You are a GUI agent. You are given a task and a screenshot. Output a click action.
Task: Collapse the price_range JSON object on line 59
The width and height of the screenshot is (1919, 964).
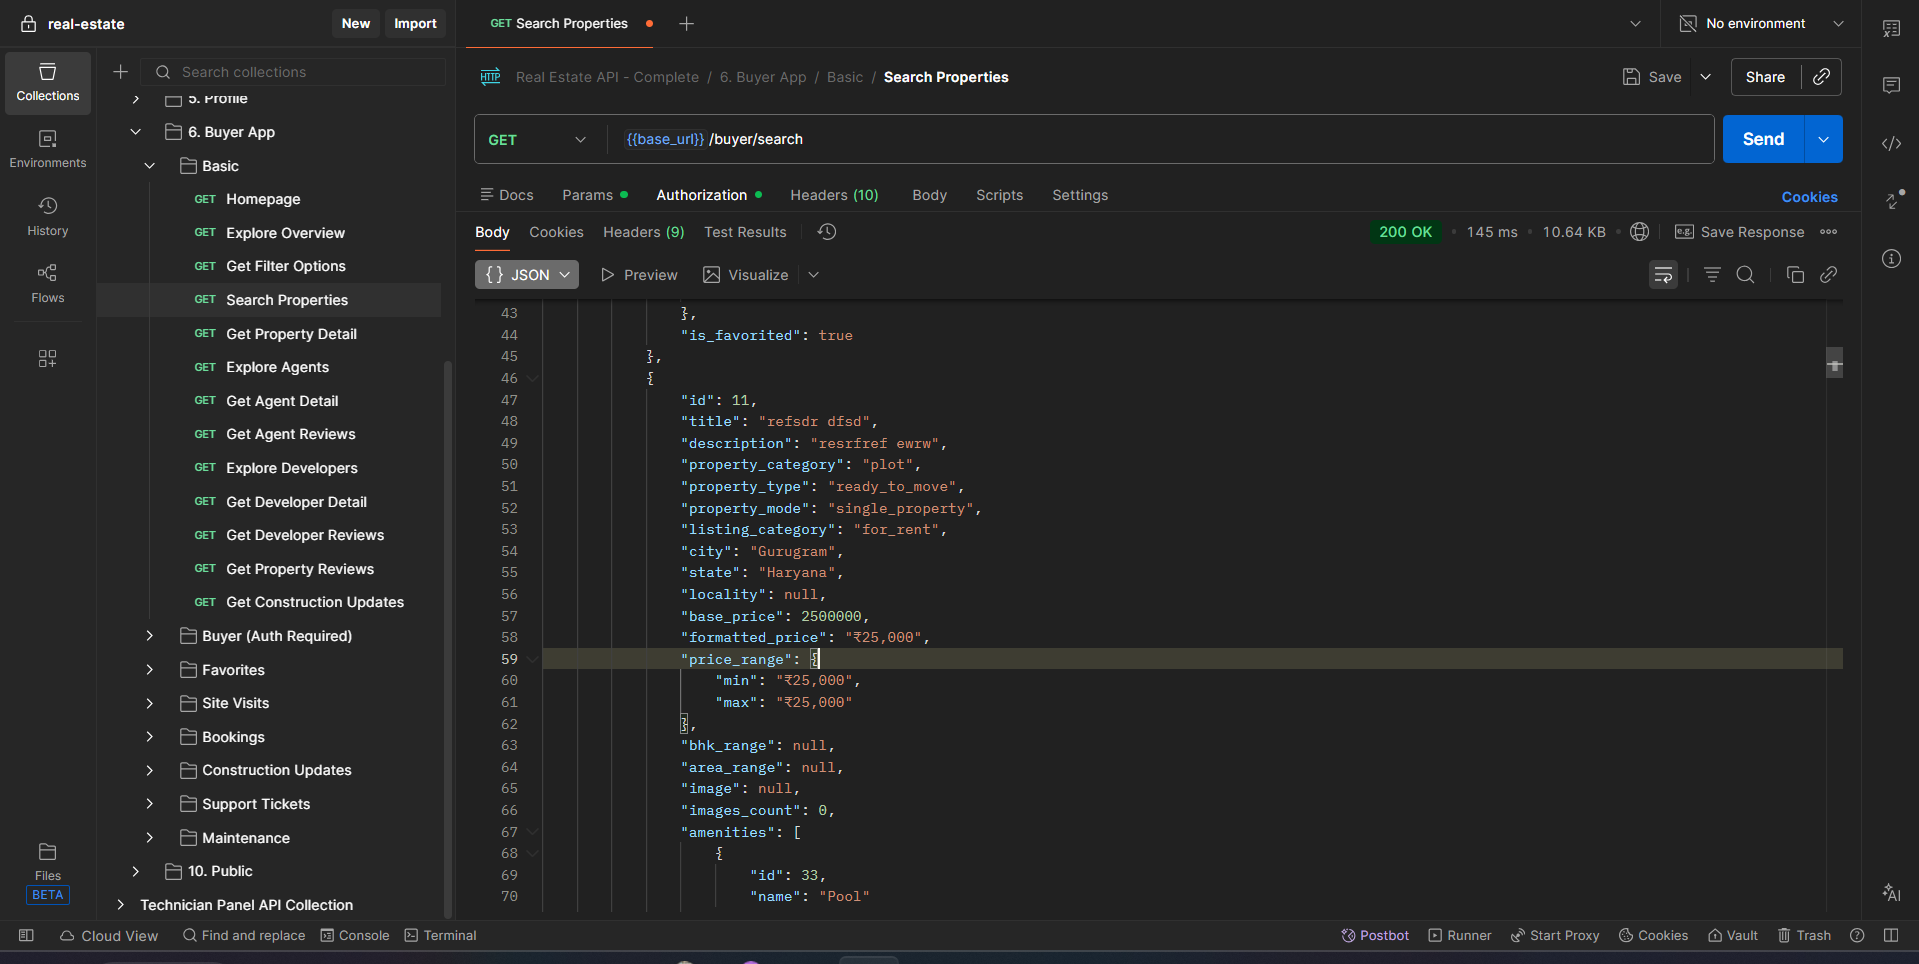(x=532, y=659)
